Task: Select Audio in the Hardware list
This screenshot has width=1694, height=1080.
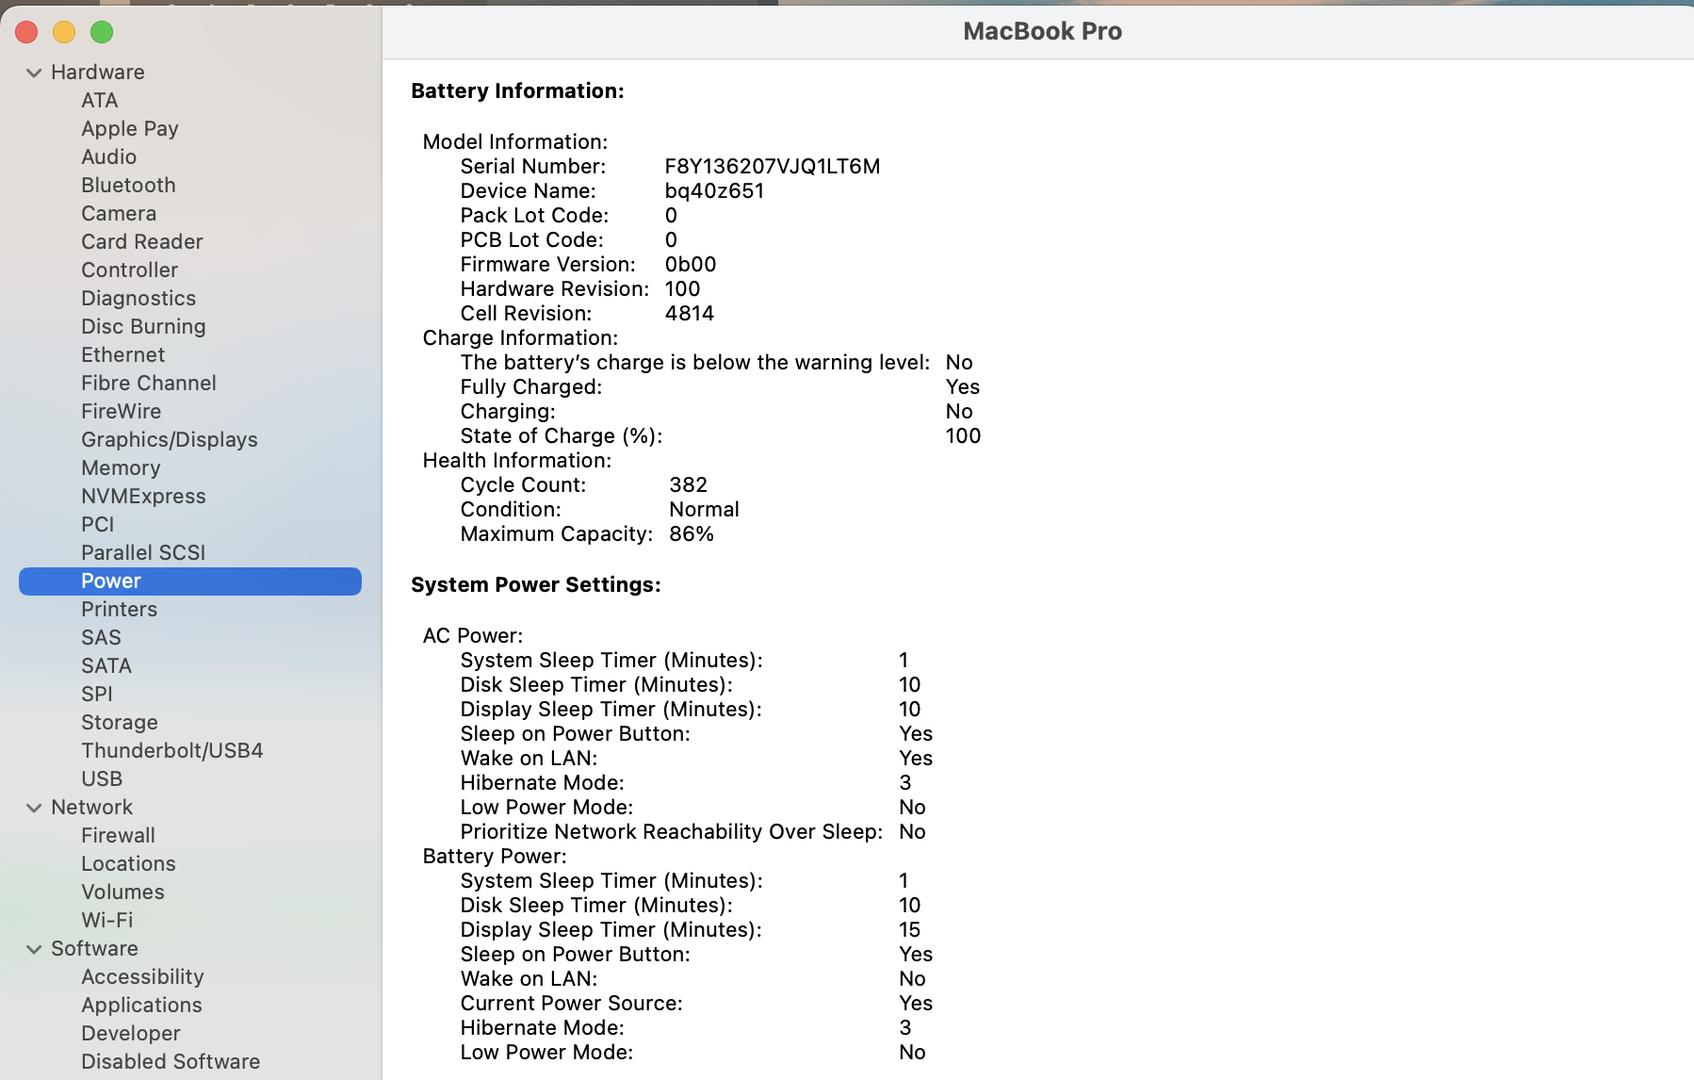Action: pyautogui.click(x=108, y=157)
